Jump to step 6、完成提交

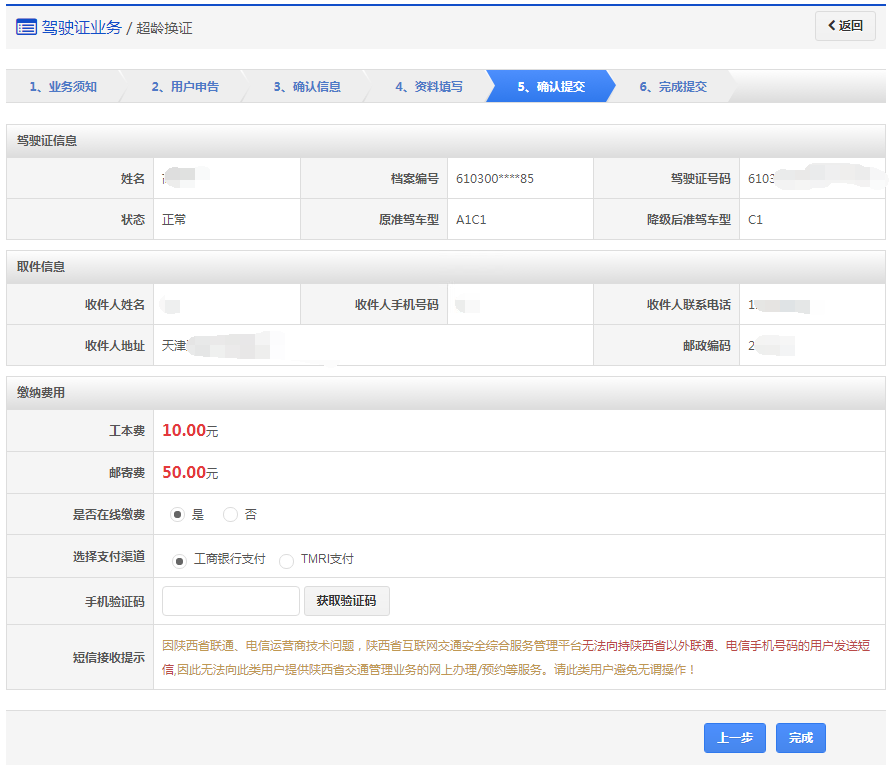(x=673, y=87)
